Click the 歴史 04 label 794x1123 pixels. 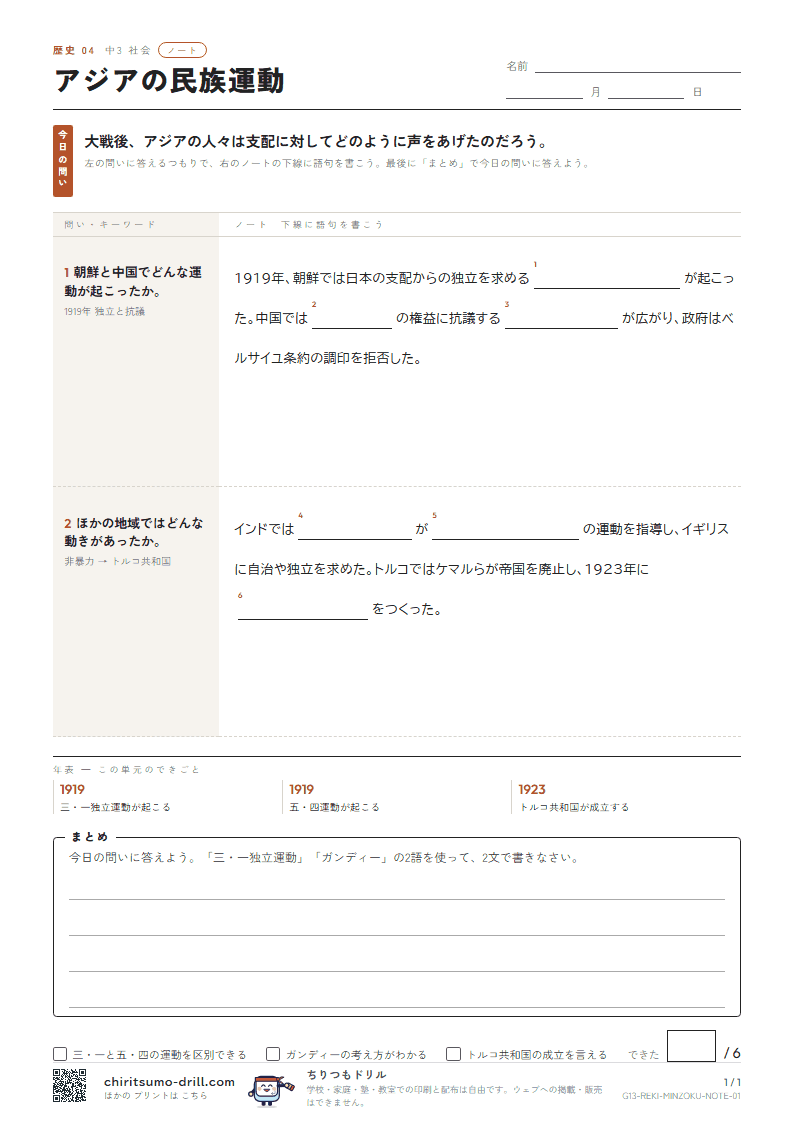(x=73, y=50)
